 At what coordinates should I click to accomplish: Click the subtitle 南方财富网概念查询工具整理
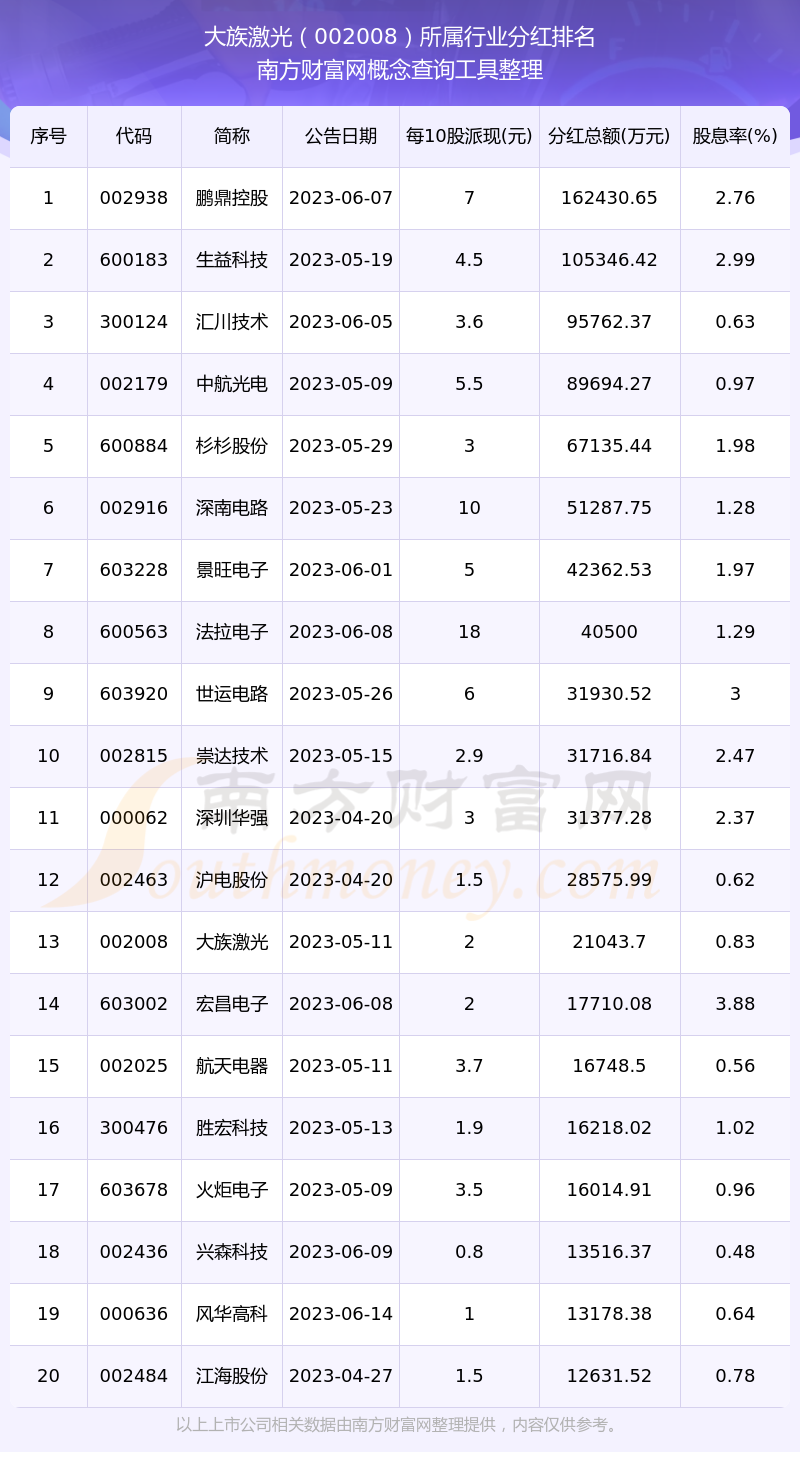coord(400,70)
